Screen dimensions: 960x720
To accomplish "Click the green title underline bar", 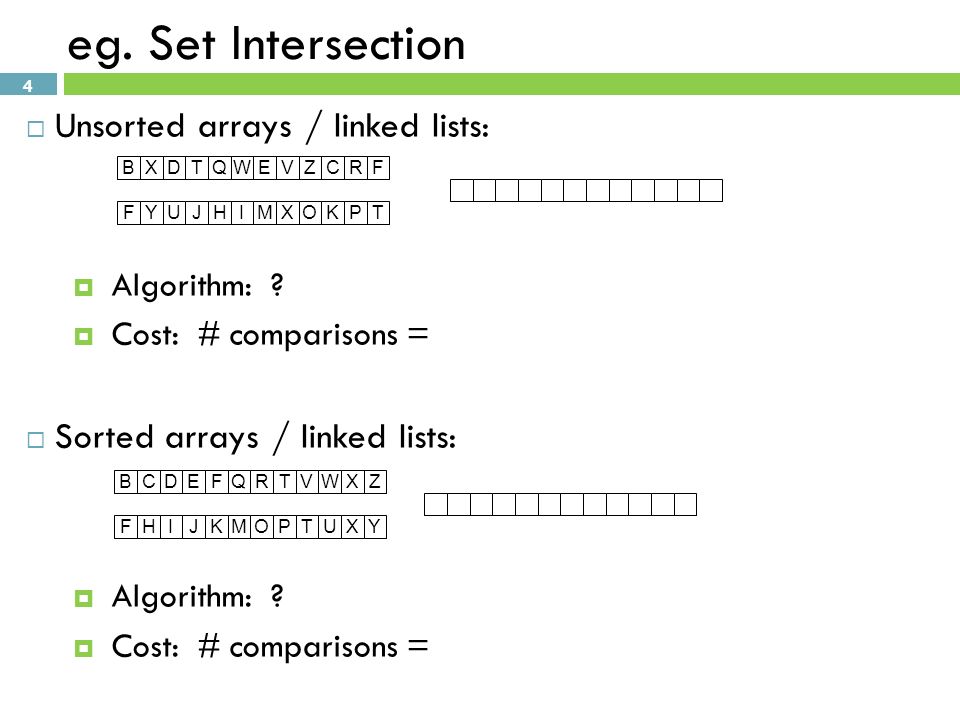I will (x=512, y=84).
